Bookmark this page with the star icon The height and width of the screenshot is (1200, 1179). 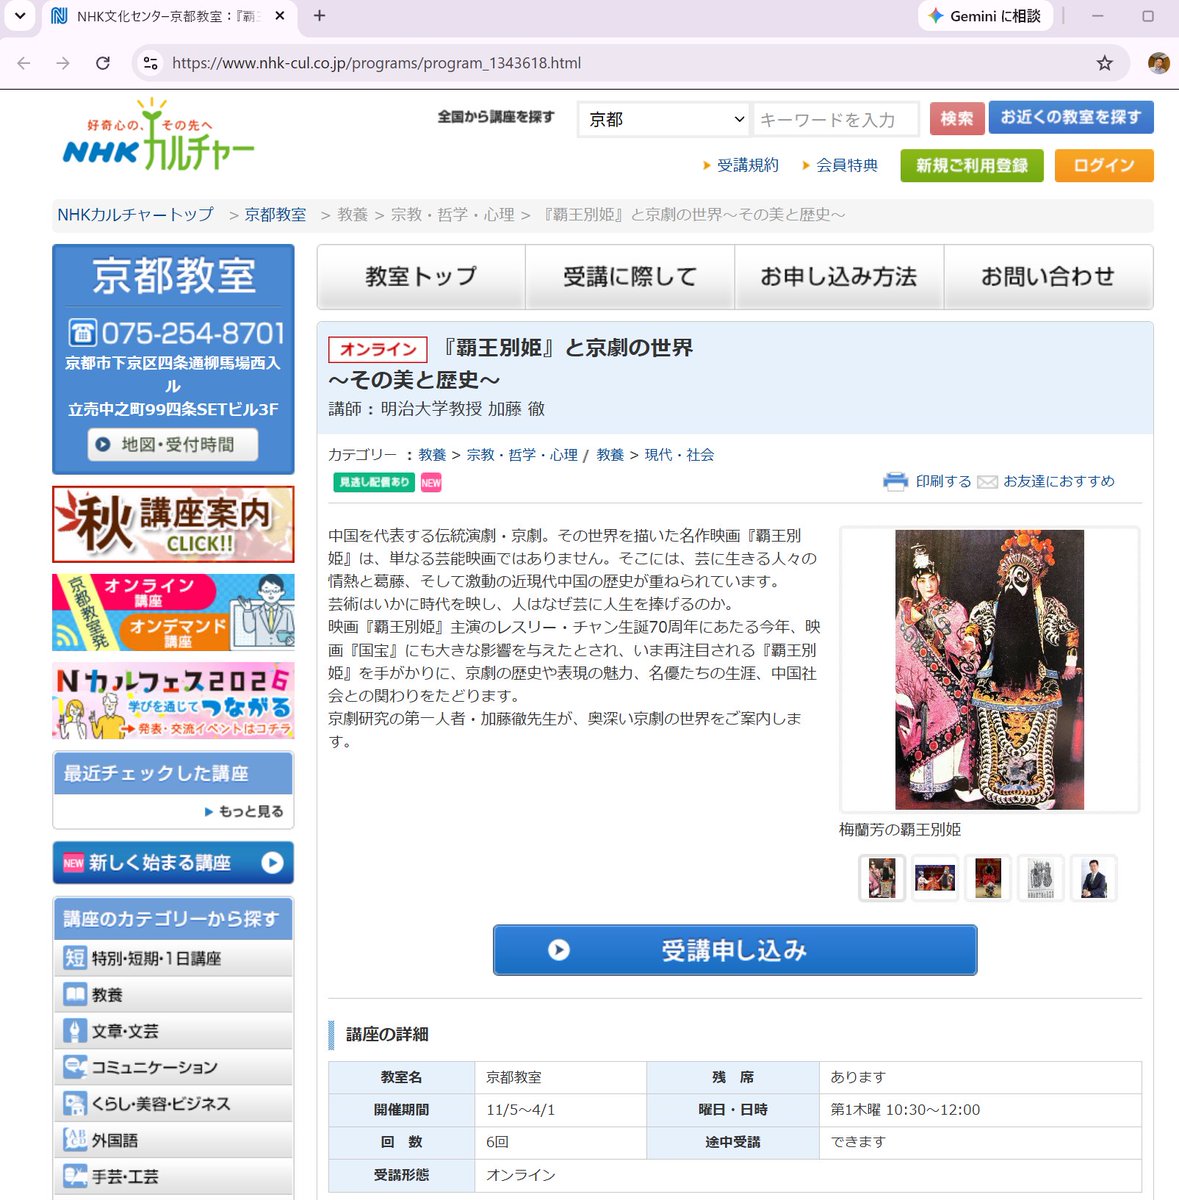[x=1104, y=63]
